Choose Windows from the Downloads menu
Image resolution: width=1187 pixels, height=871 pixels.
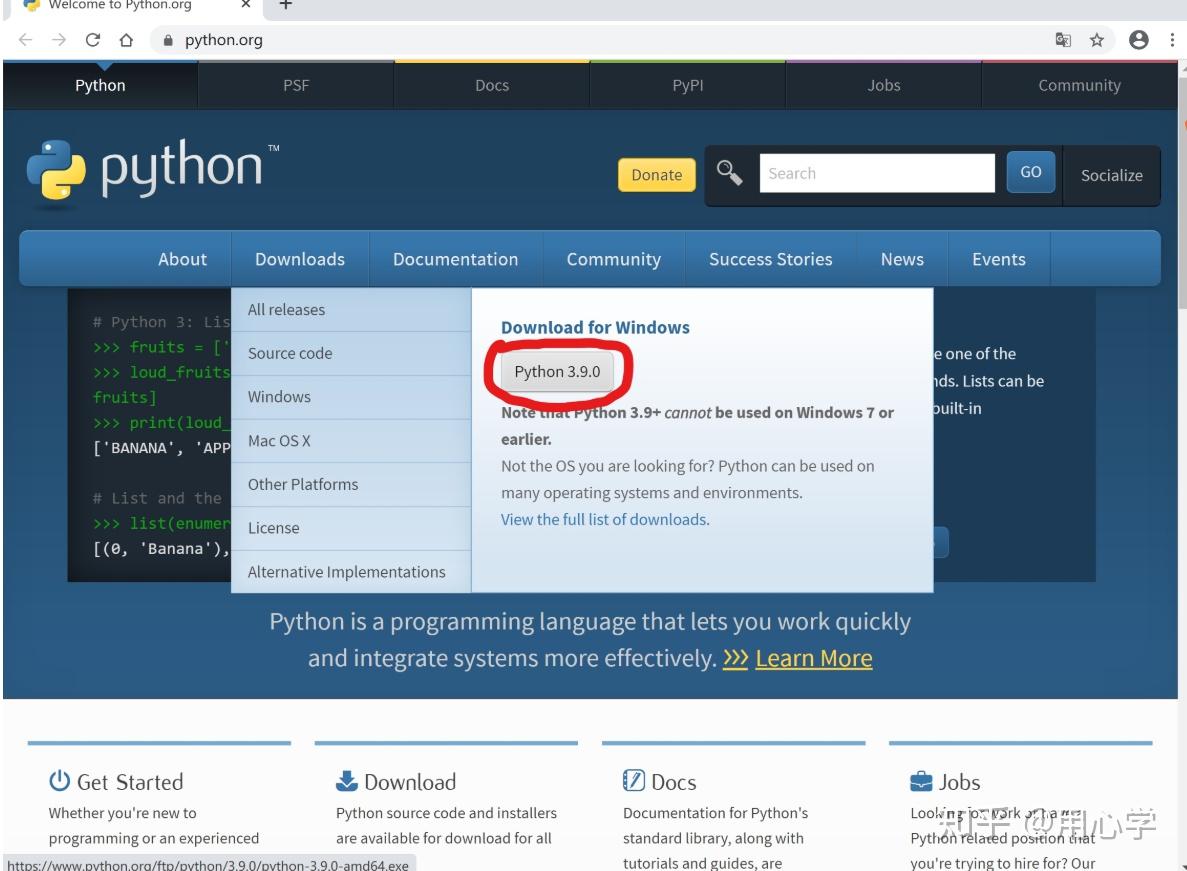[279, 396]
